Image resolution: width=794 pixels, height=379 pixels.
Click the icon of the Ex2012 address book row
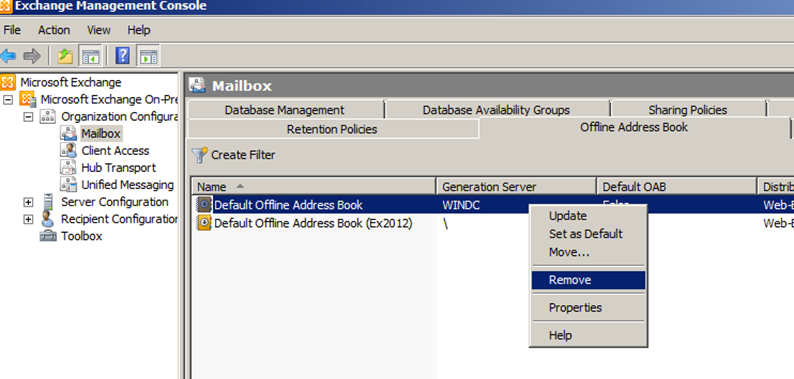[205, 223]
